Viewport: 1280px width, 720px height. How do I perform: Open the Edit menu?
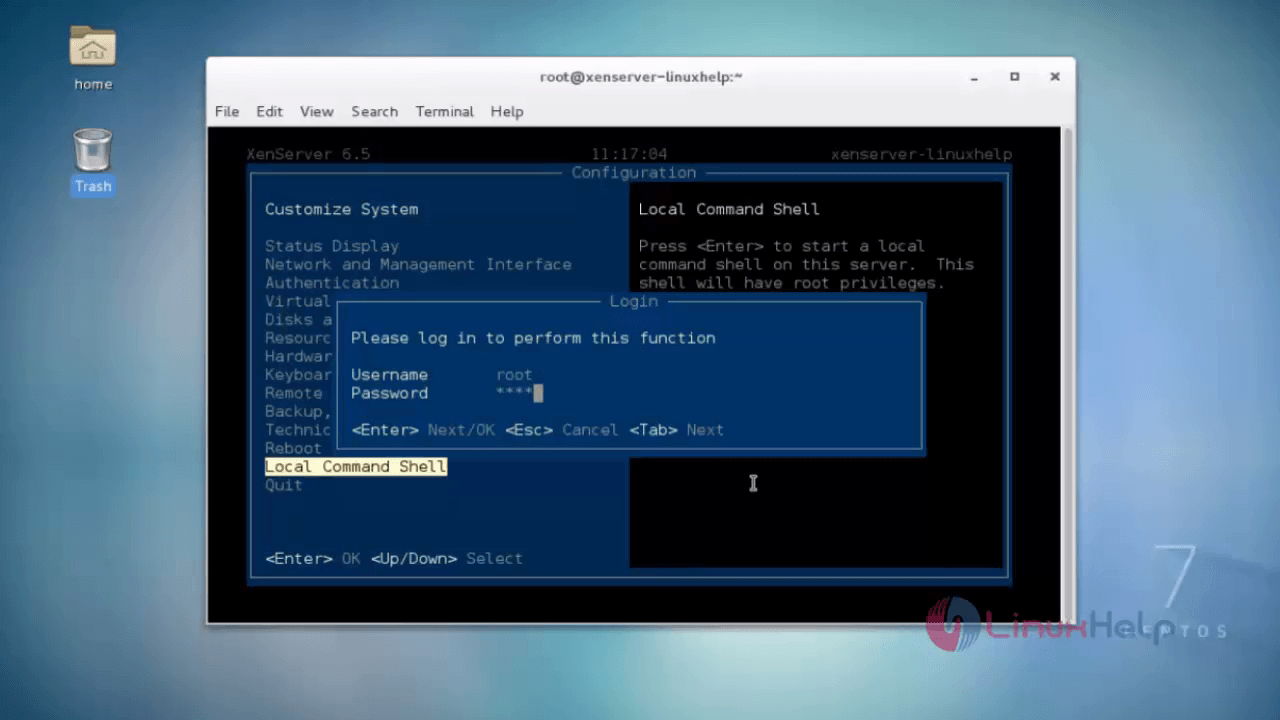[x=269, y=111]
